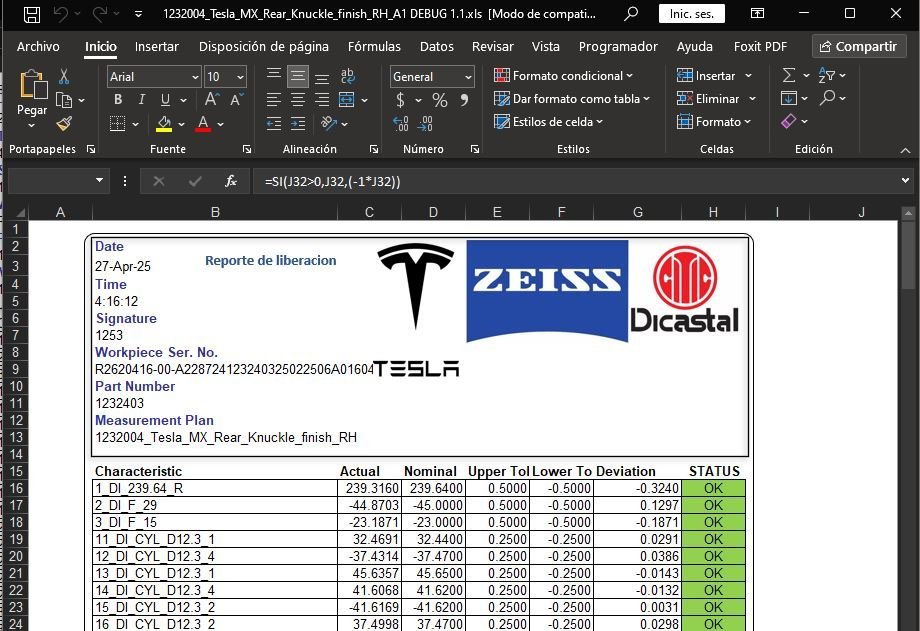
Task: Click the Fill down icon
Action: tap(789, 98)
